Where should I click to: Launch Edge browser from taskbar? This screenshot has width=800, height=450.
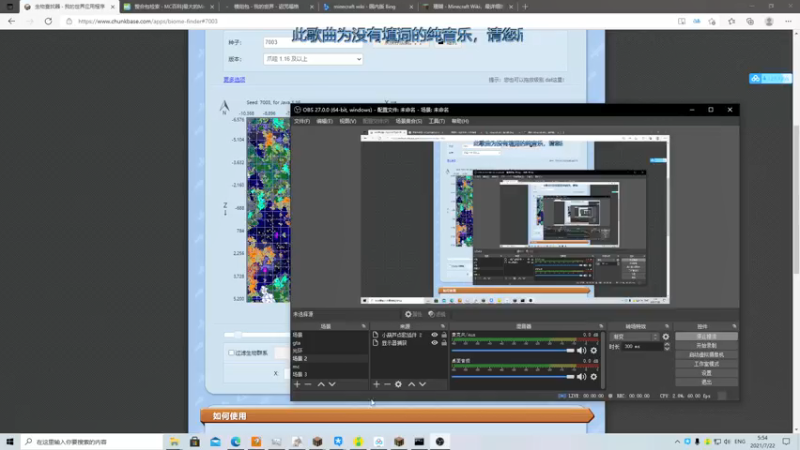click(x=236, y=442)
